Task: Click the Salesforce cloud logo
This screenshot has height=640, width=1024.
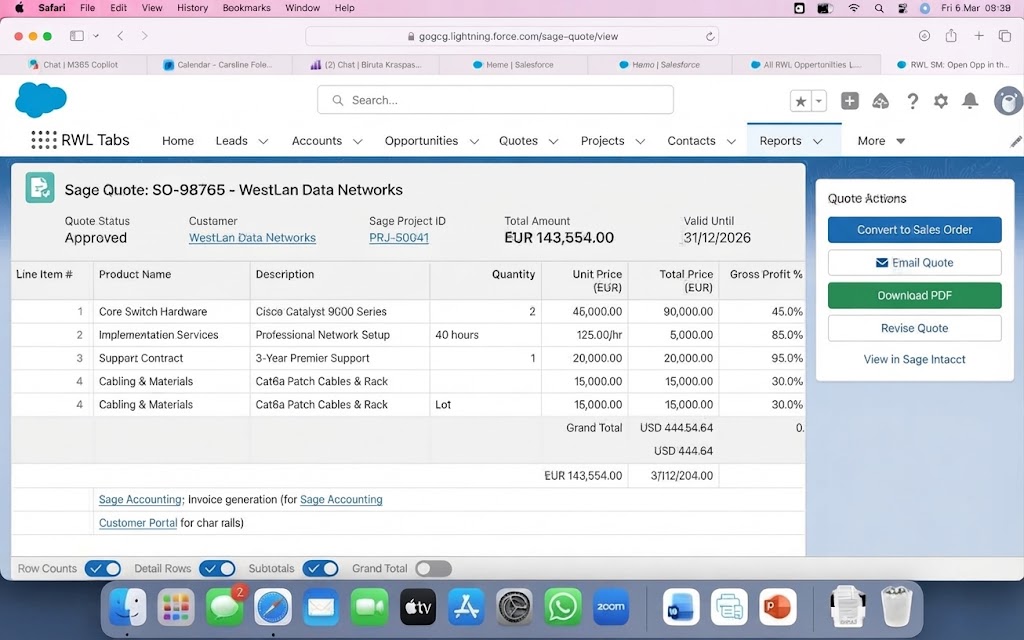Action: pos(40,100)
